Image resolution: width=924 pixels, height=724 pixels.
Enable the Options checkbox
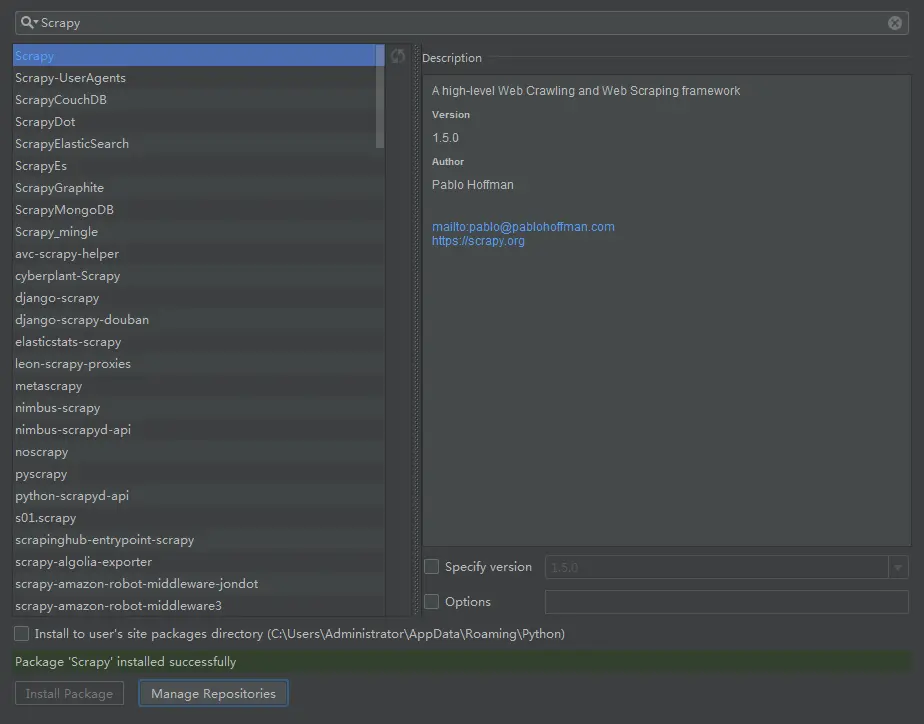[431, 601]
